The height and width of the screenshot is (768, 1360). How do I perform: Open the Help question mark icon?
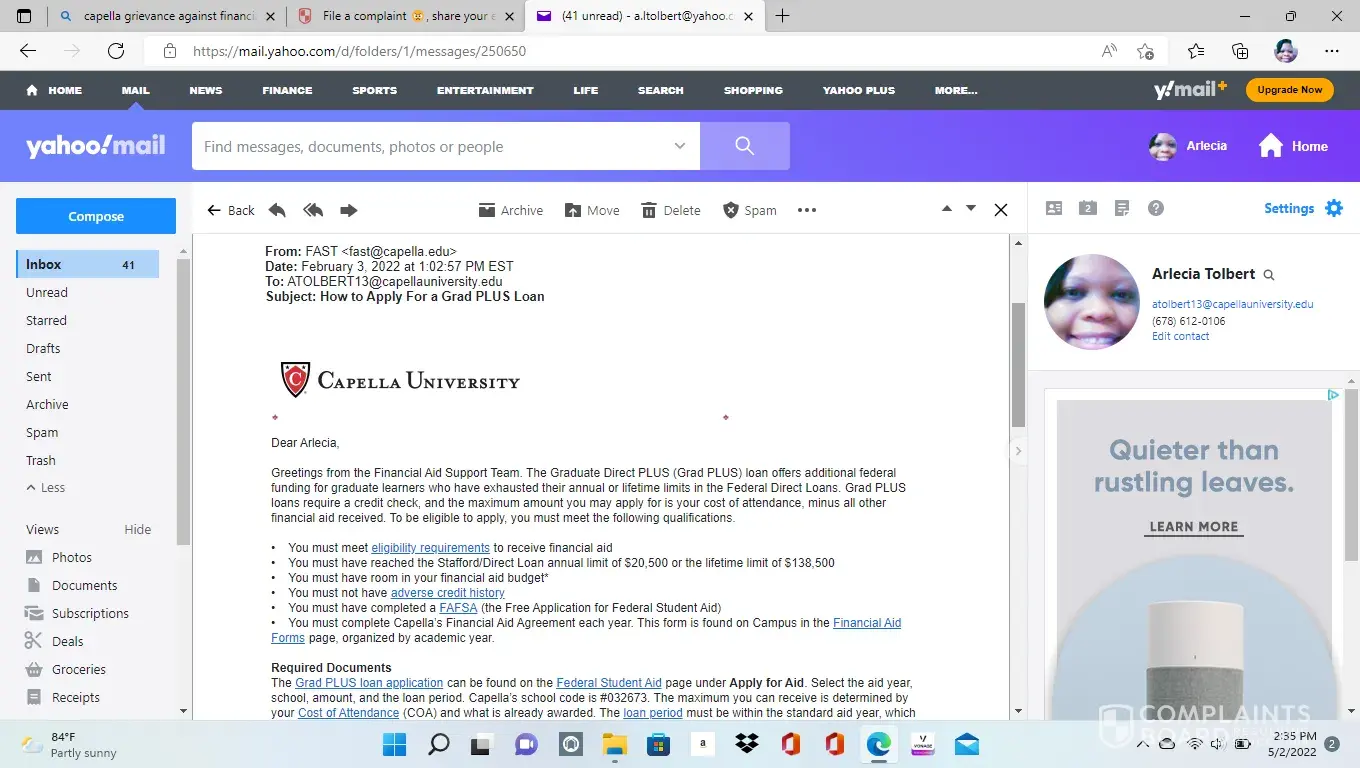click(1156, 208)
